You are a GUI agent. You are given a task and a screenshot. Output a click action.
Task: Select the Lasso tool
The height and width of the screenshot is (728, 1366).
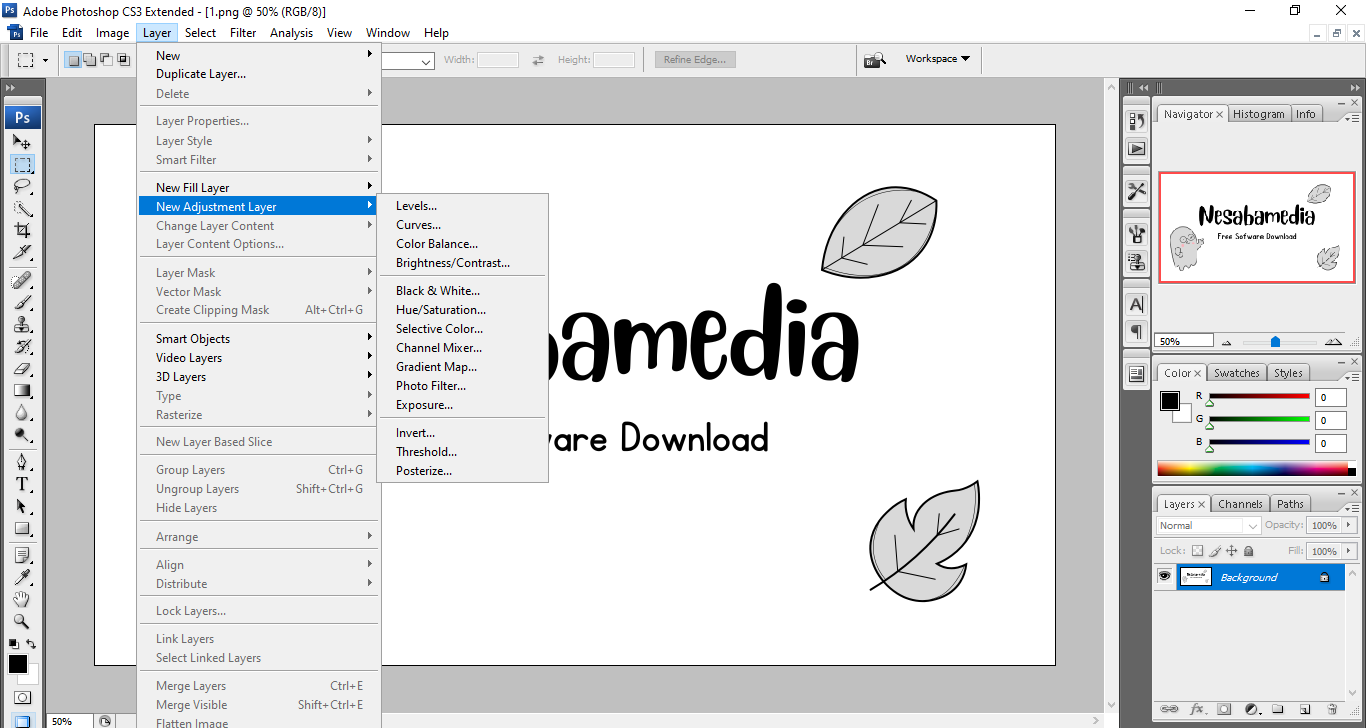pyautogui.click(x=22, y=186)
